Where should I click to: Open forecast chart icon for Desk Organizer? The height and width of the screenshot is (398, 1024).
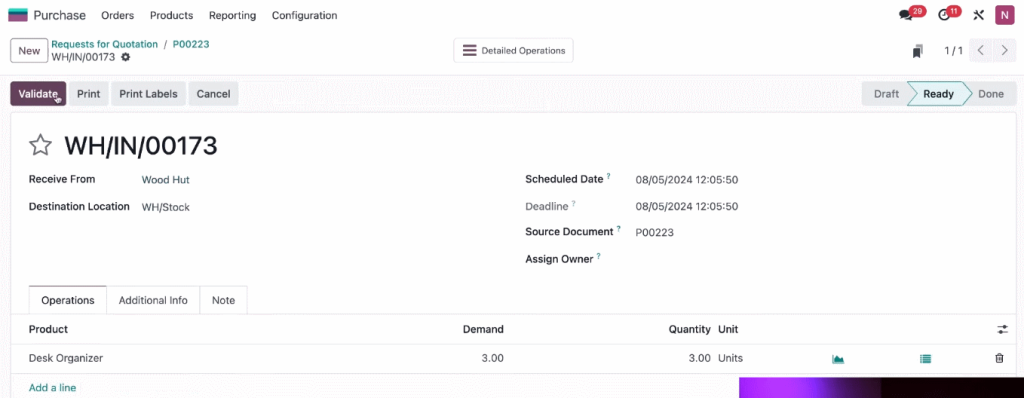tap(838, 358)
